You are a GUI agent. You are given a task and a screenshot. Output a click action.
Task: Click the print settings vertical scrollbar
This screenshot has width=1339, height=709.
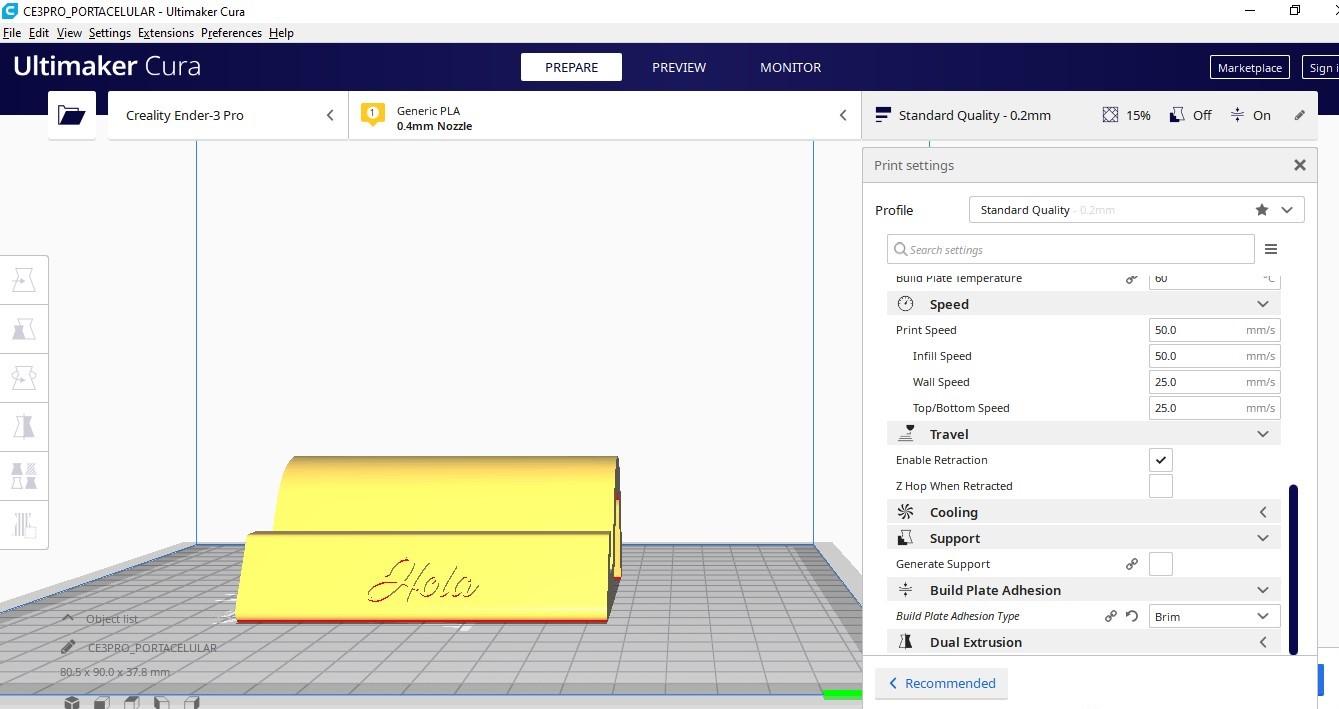[x=1293, y=569]
